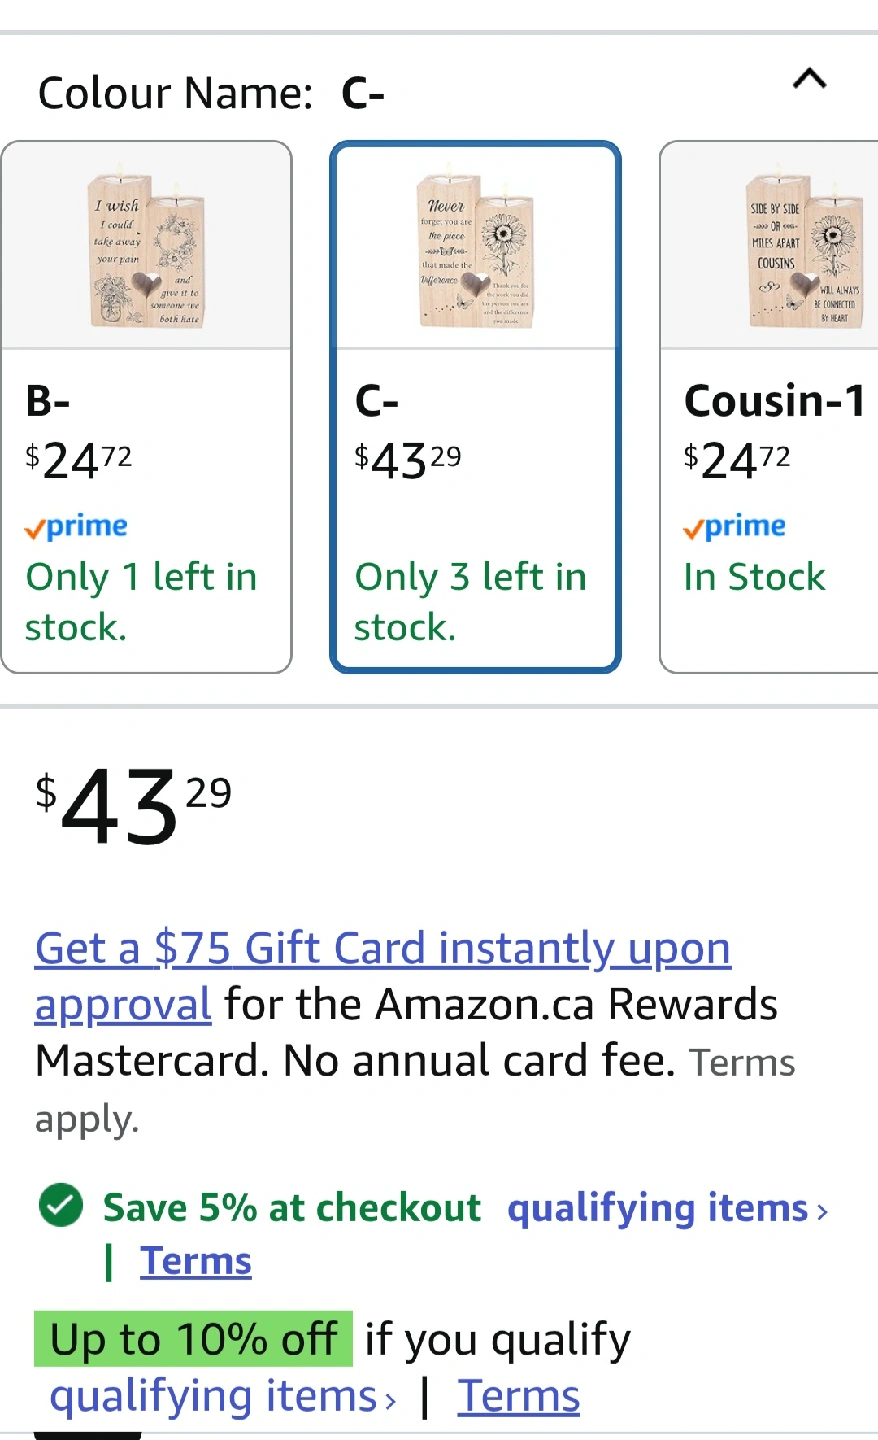
Task: Open Terms link for Save 5% offer
Action: (x=196, y=1261)
